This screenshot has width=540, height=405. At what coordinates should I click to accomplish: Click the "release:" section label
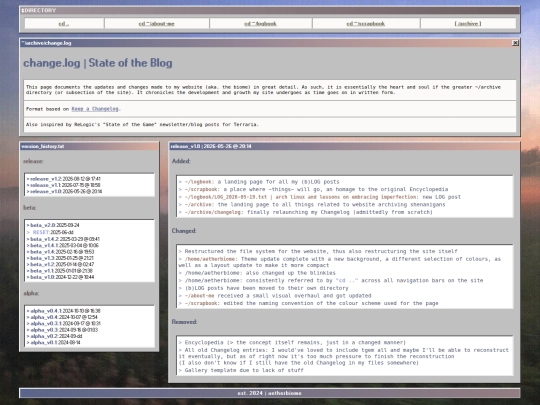click(x=33, y=161)
